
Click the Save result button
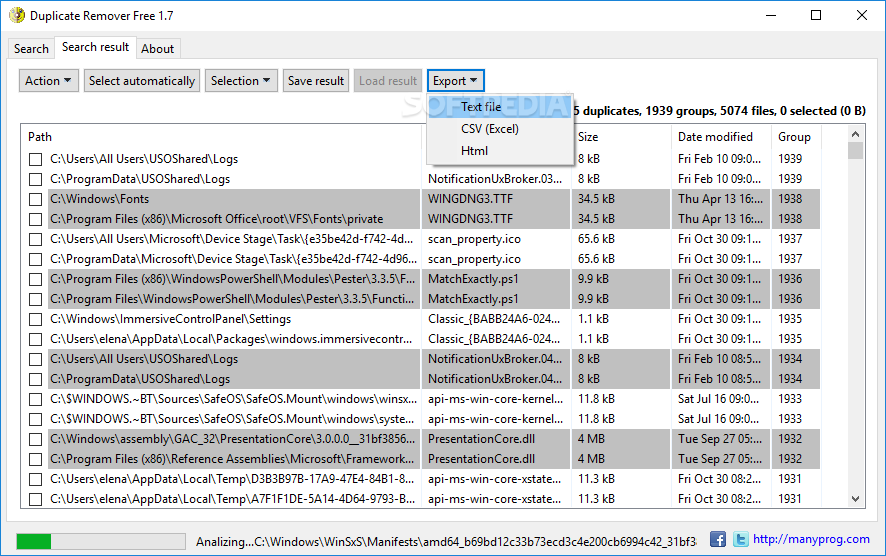tap(316, 81)
